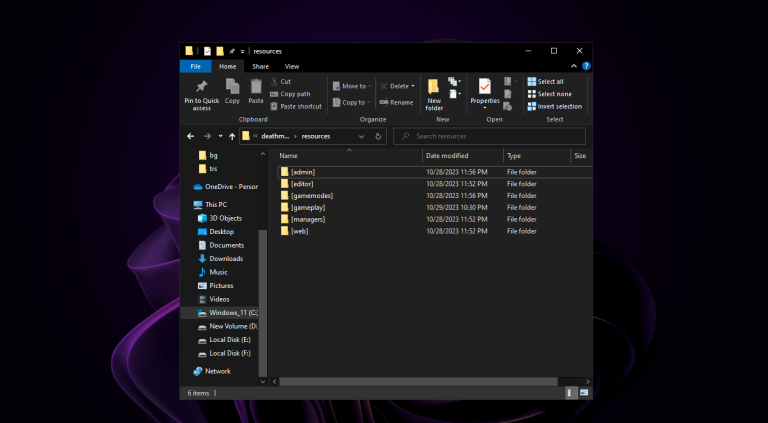Switch to large icons view in status bar
This screenshot has width=768, height=423.
pos(586,394)
